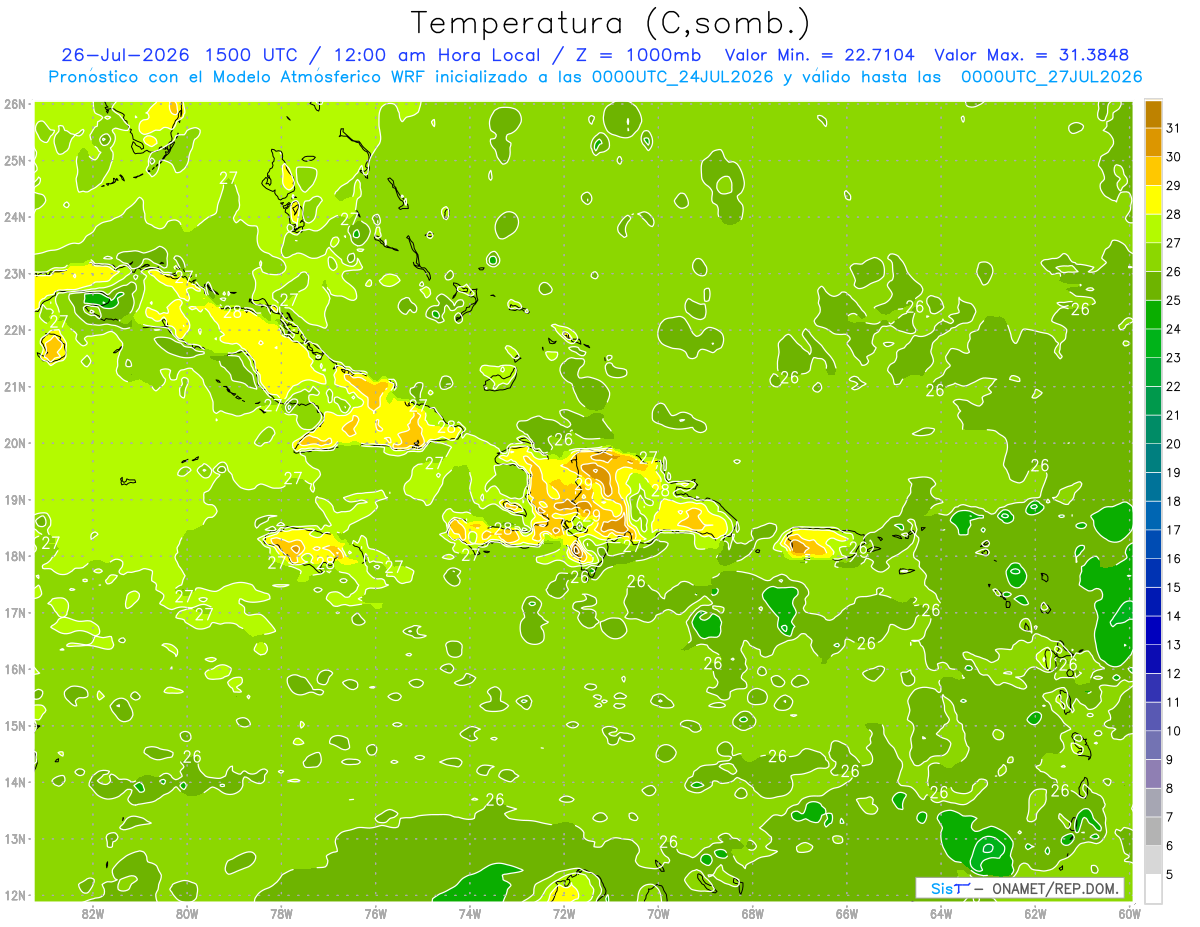The width and height of the screenshot is (1200, 927).
Task: Click the '72W' longitude axis label
Action: coord(564,912)
